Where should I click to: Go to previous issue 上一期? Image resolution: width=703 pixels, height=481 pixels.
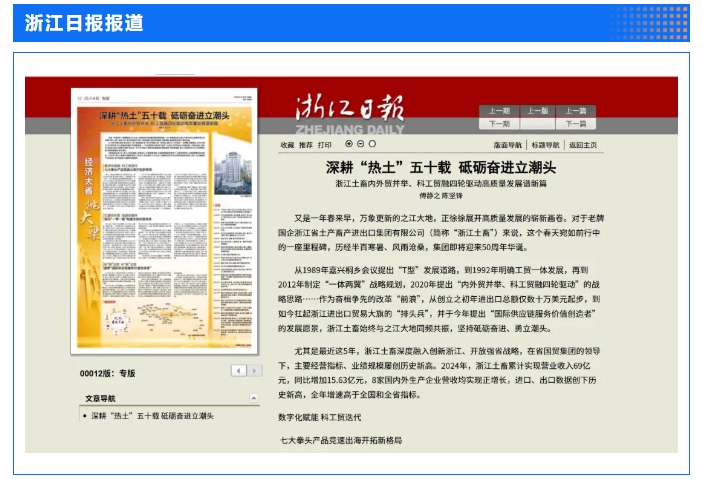(x=499, y=111)
